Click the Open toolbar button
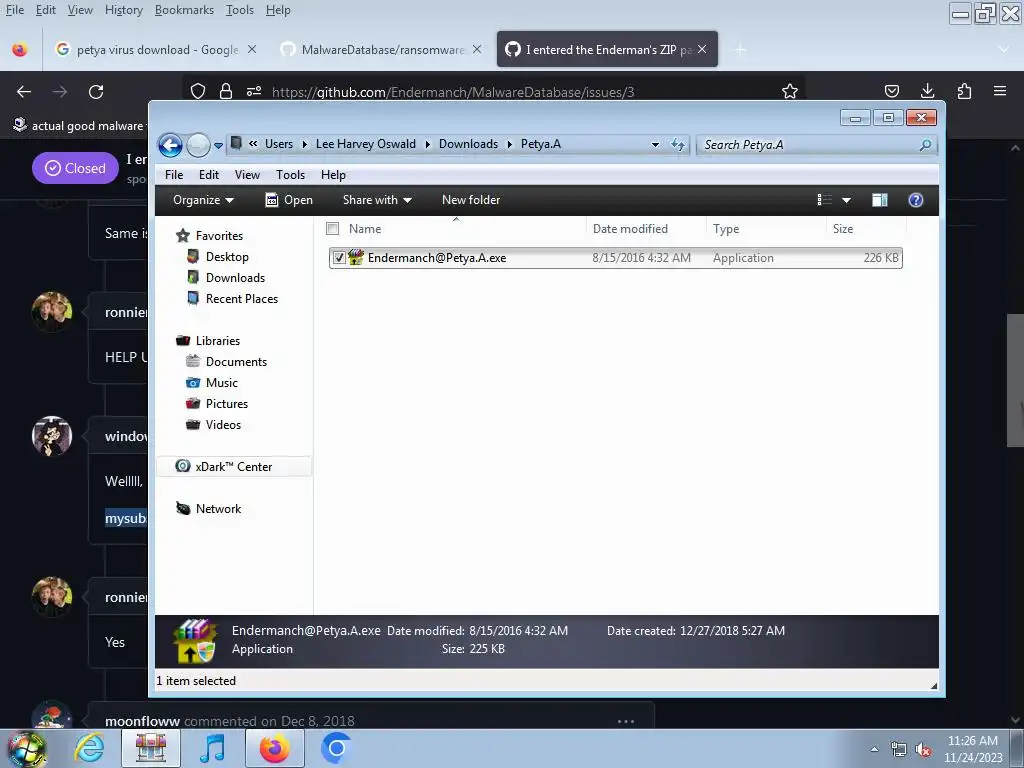The height and width of the screenshot is (768, 1024). pyautogui.click(x=289, y=200)
